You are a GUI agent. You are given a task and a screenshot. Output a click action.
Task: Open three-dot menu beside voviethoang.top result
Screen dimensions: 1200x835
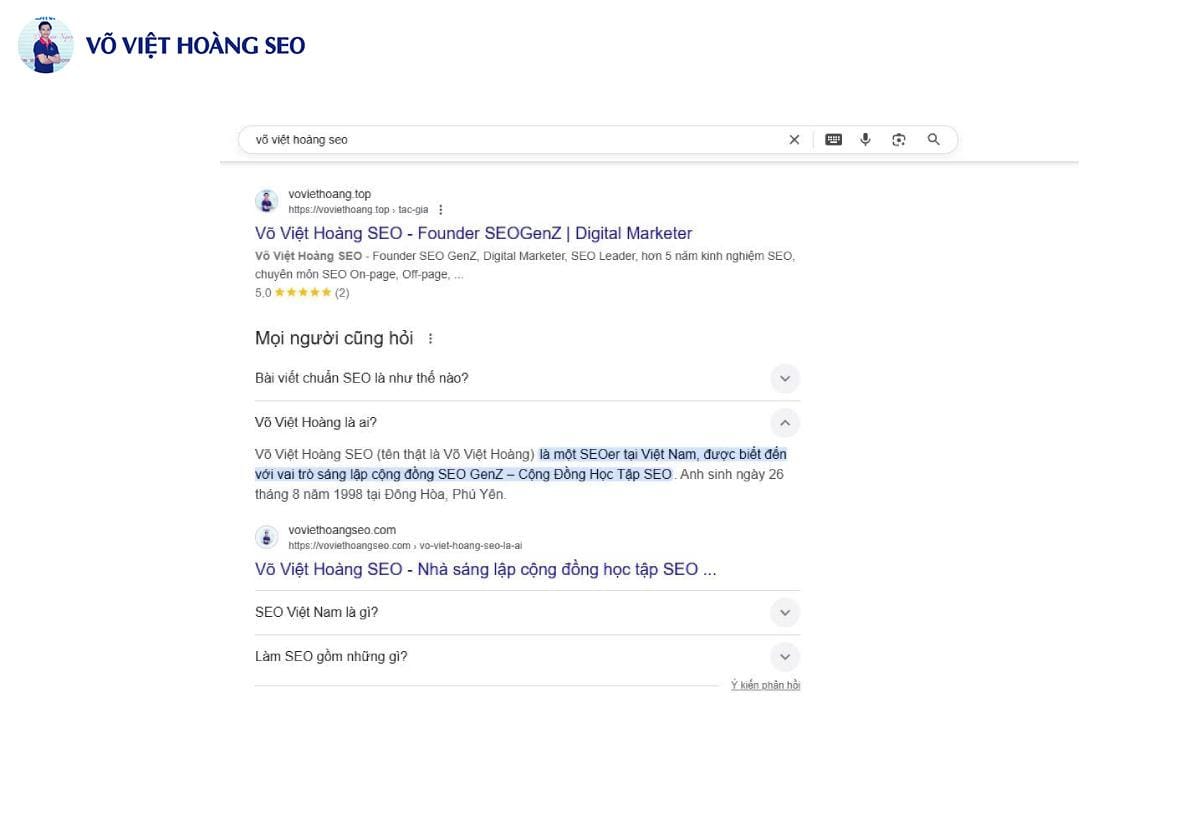(x=441, y=210)
